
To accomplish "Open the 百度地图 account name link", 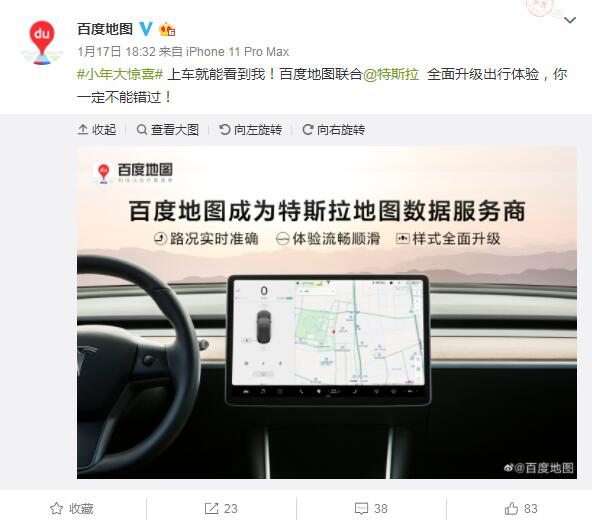I will [105, 29].
